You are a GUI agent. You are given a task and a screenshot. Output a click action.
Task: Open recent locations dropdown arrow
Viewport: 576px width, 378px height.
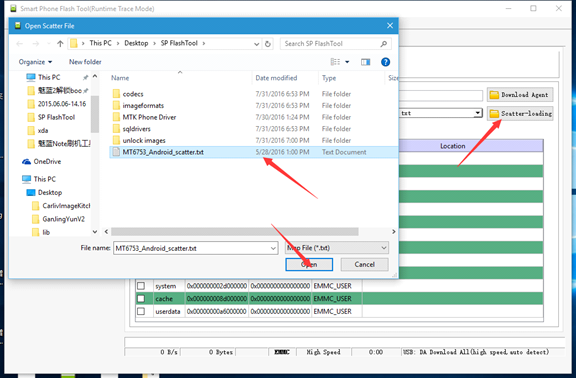(x=48, y=44)
